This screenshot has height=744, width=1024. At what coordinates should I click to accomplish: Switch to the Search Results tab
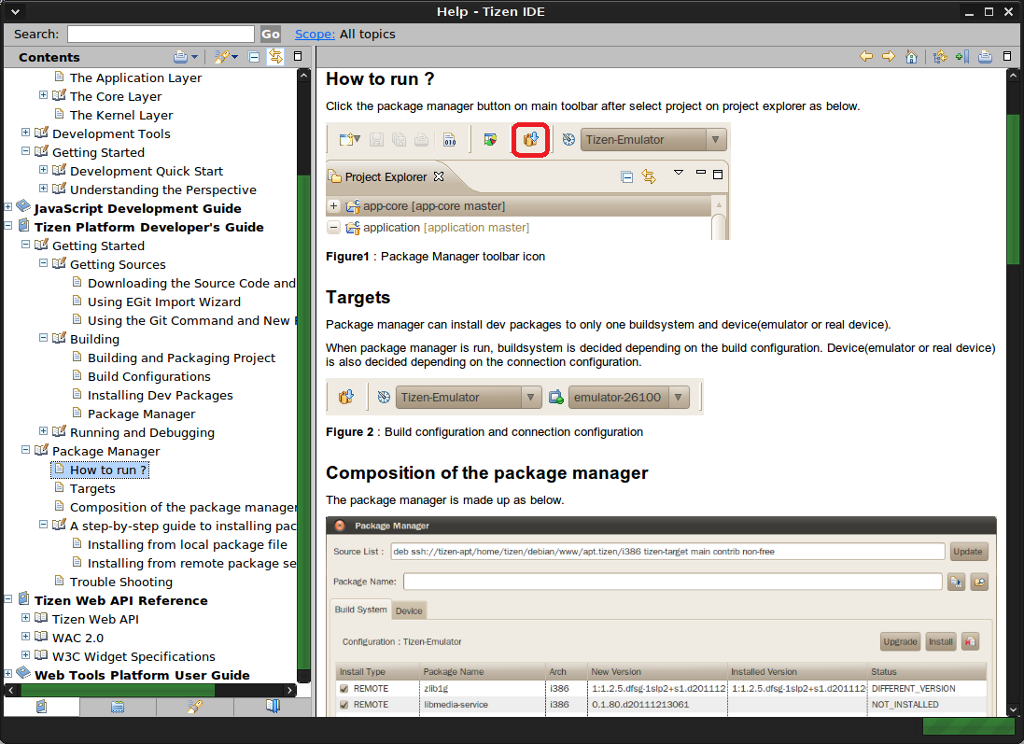pyautogui.click(x=195, y=707)
